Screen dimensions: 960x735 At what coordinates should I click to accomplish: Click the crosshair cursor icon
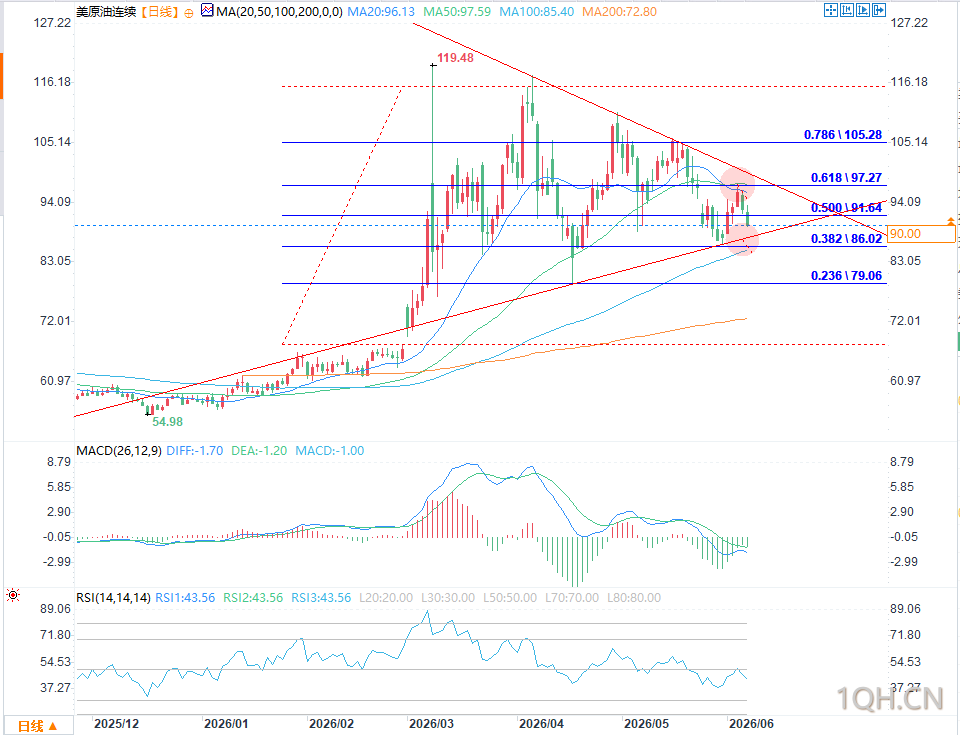(x=831, y=10)
